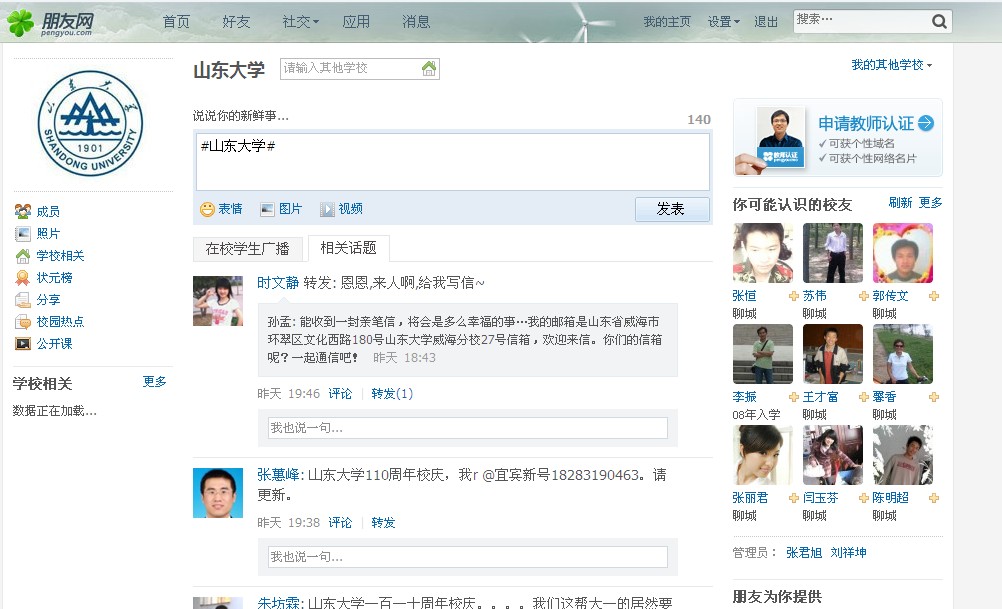Viewport: 1002px width, 609px height.
Task: Click the 发表 publish button
Action: (672, 209)
